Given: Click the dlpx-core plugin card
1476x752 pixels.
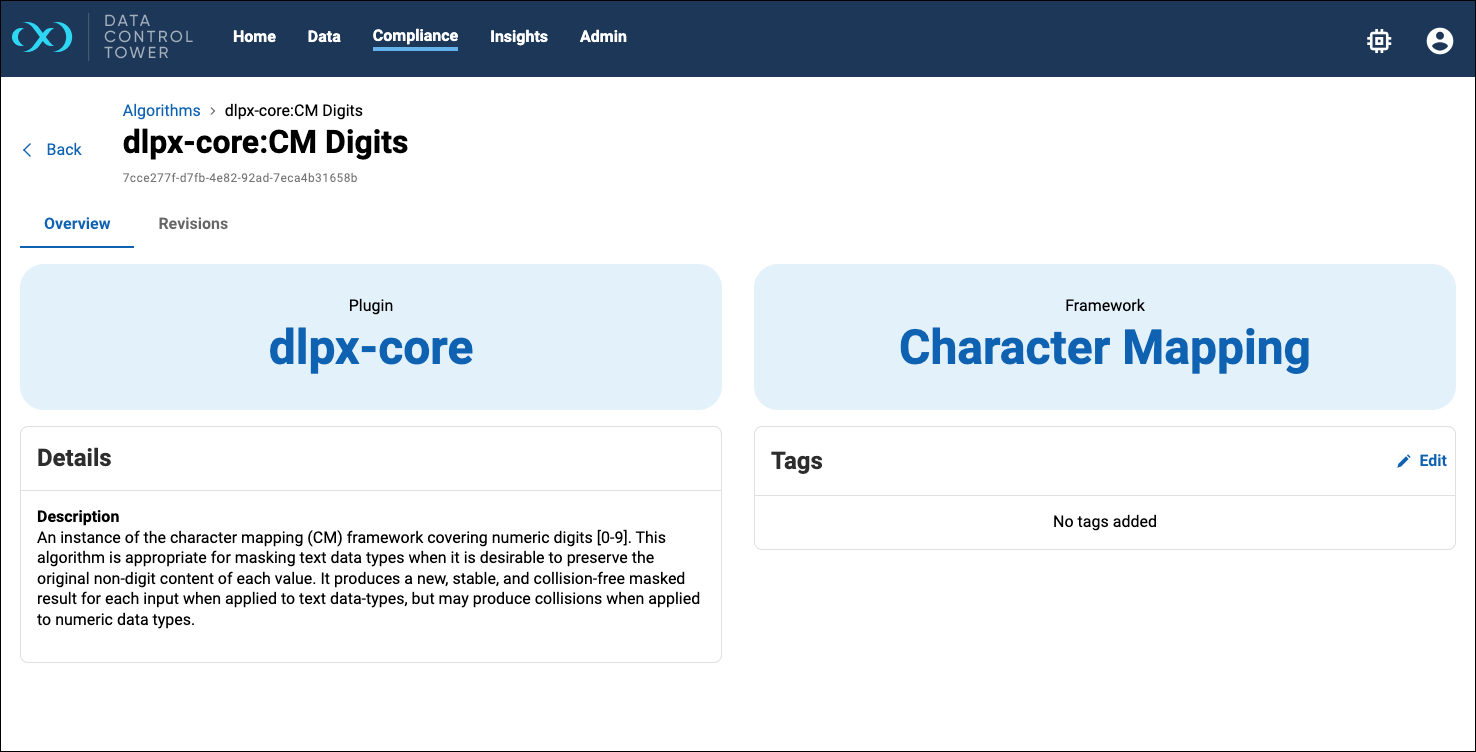Looking at the screenshot, I should coord(370,337).
